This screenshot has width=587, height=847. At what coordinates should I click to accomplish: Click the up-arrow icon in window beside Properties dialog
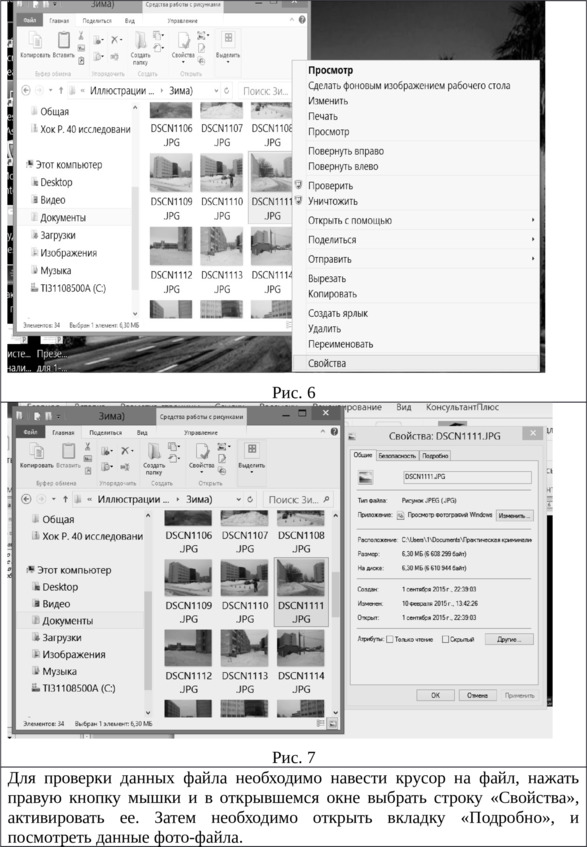pyautogui.click(x=65, y=499)
